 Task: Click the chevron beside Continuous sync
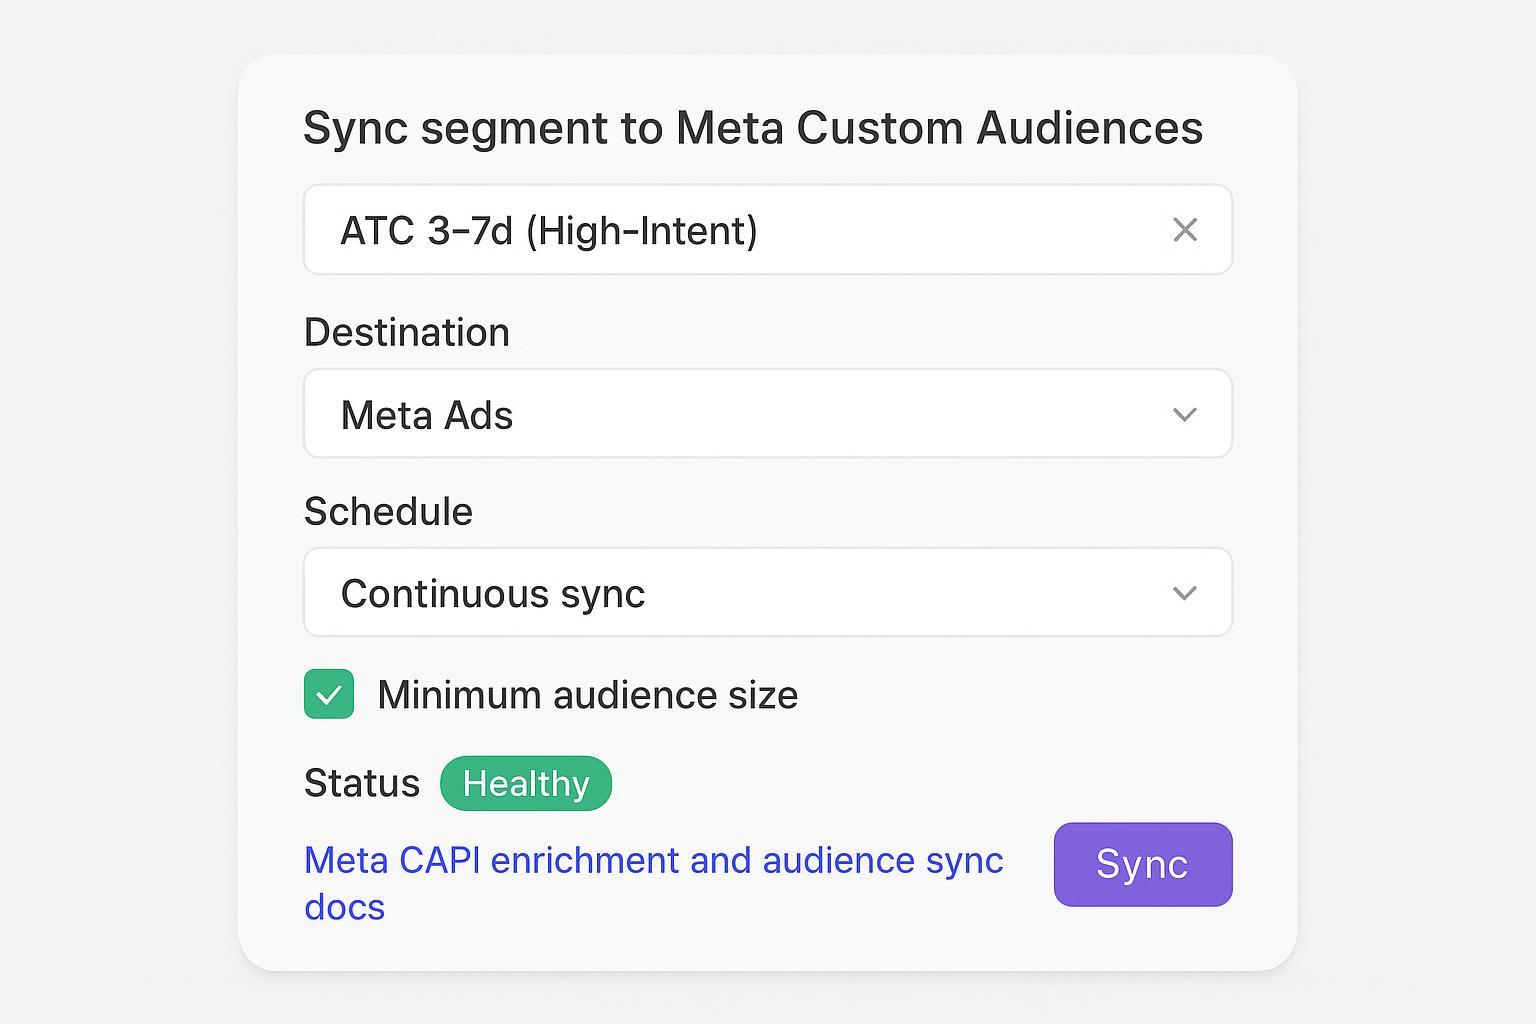1185,592
